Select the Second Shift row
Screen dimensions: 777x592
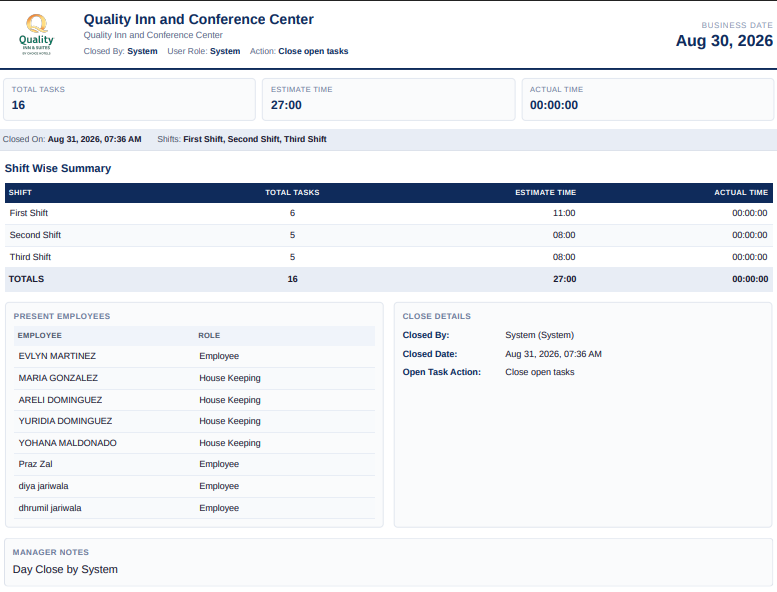pos(388,235)
